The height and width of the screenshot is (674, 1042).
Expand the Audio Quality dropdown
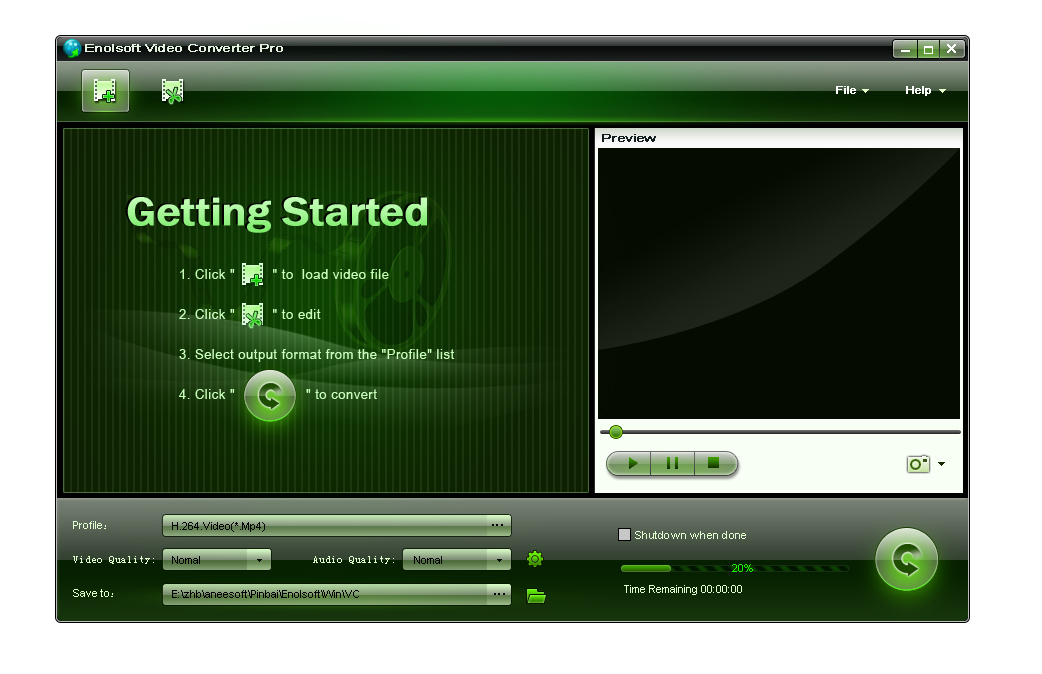(499, 560)
